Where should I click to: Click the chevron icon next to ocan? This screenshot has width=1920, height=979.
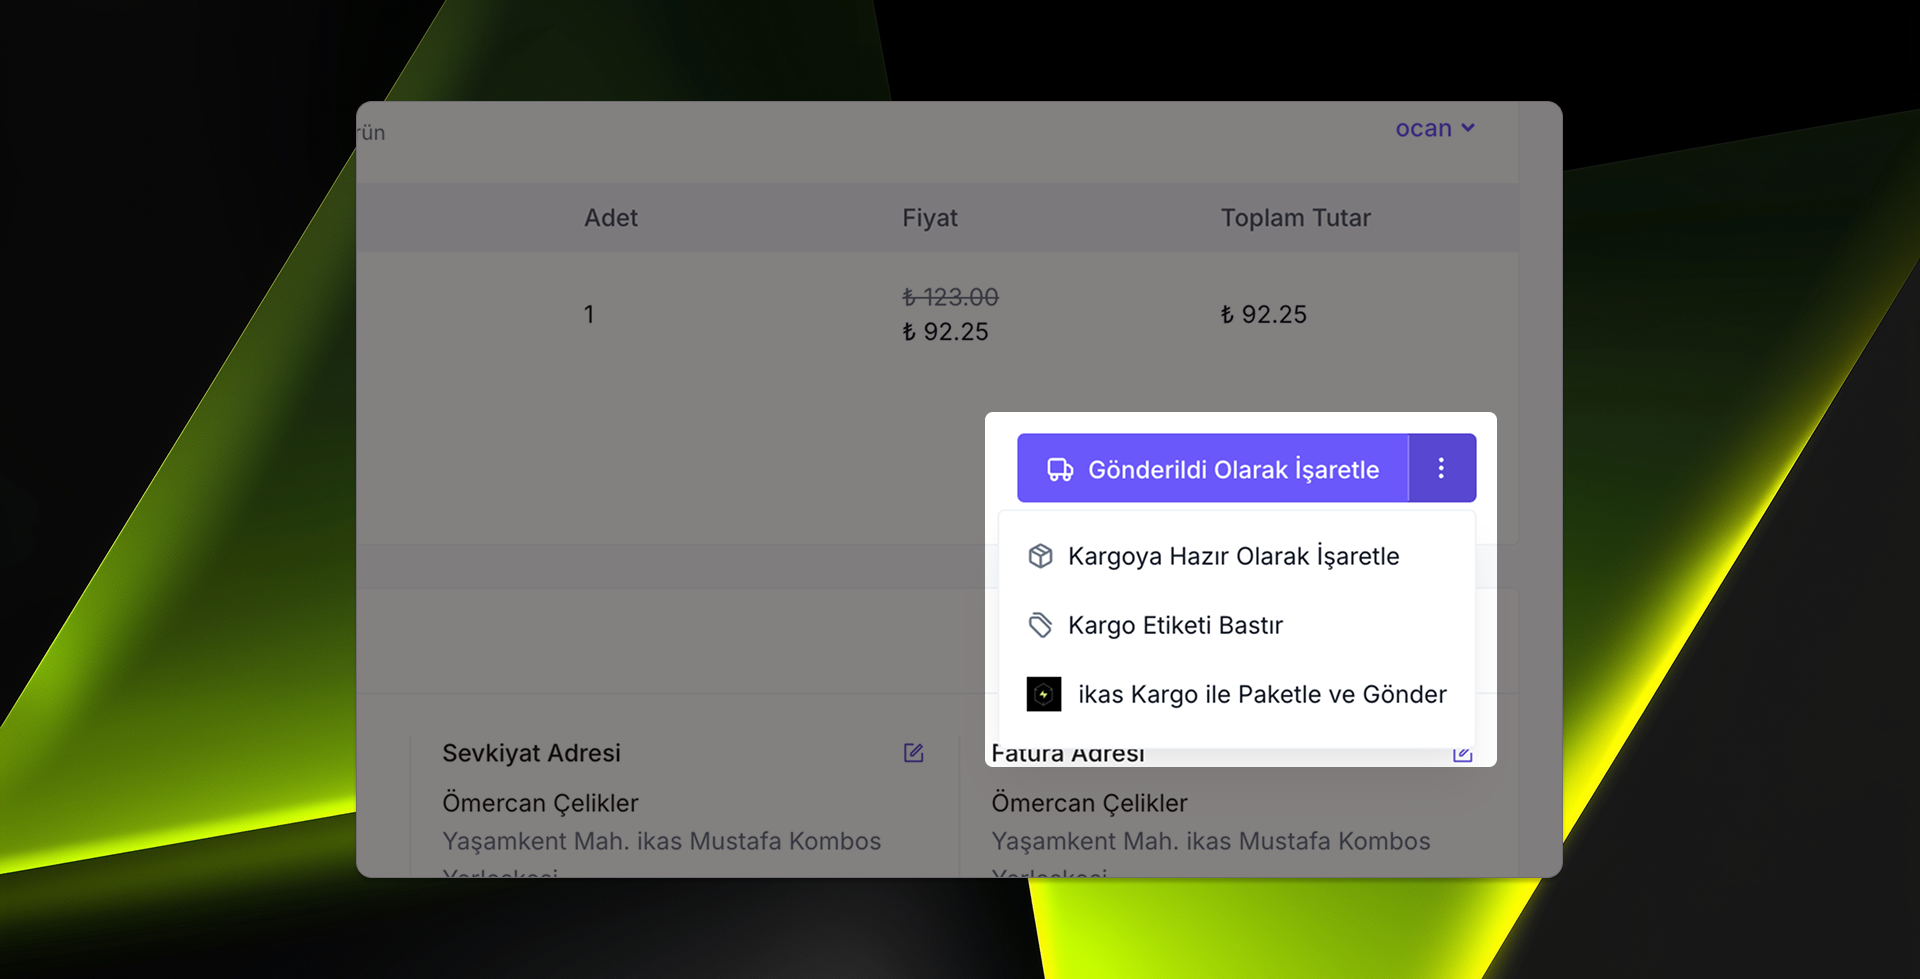point(1468,128)
